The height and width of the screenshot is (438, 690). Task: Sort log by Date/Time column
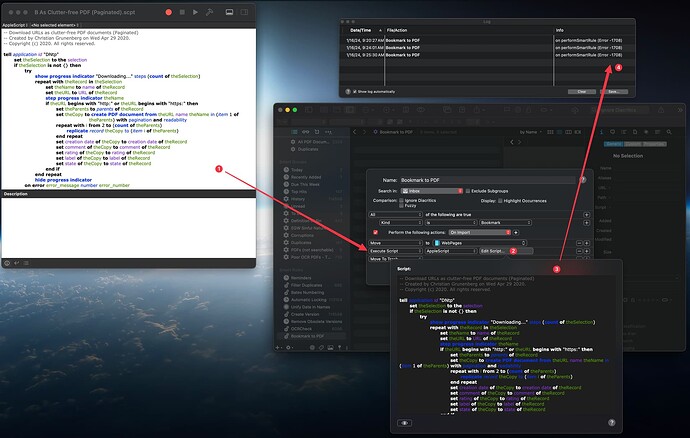coord(363,30)
